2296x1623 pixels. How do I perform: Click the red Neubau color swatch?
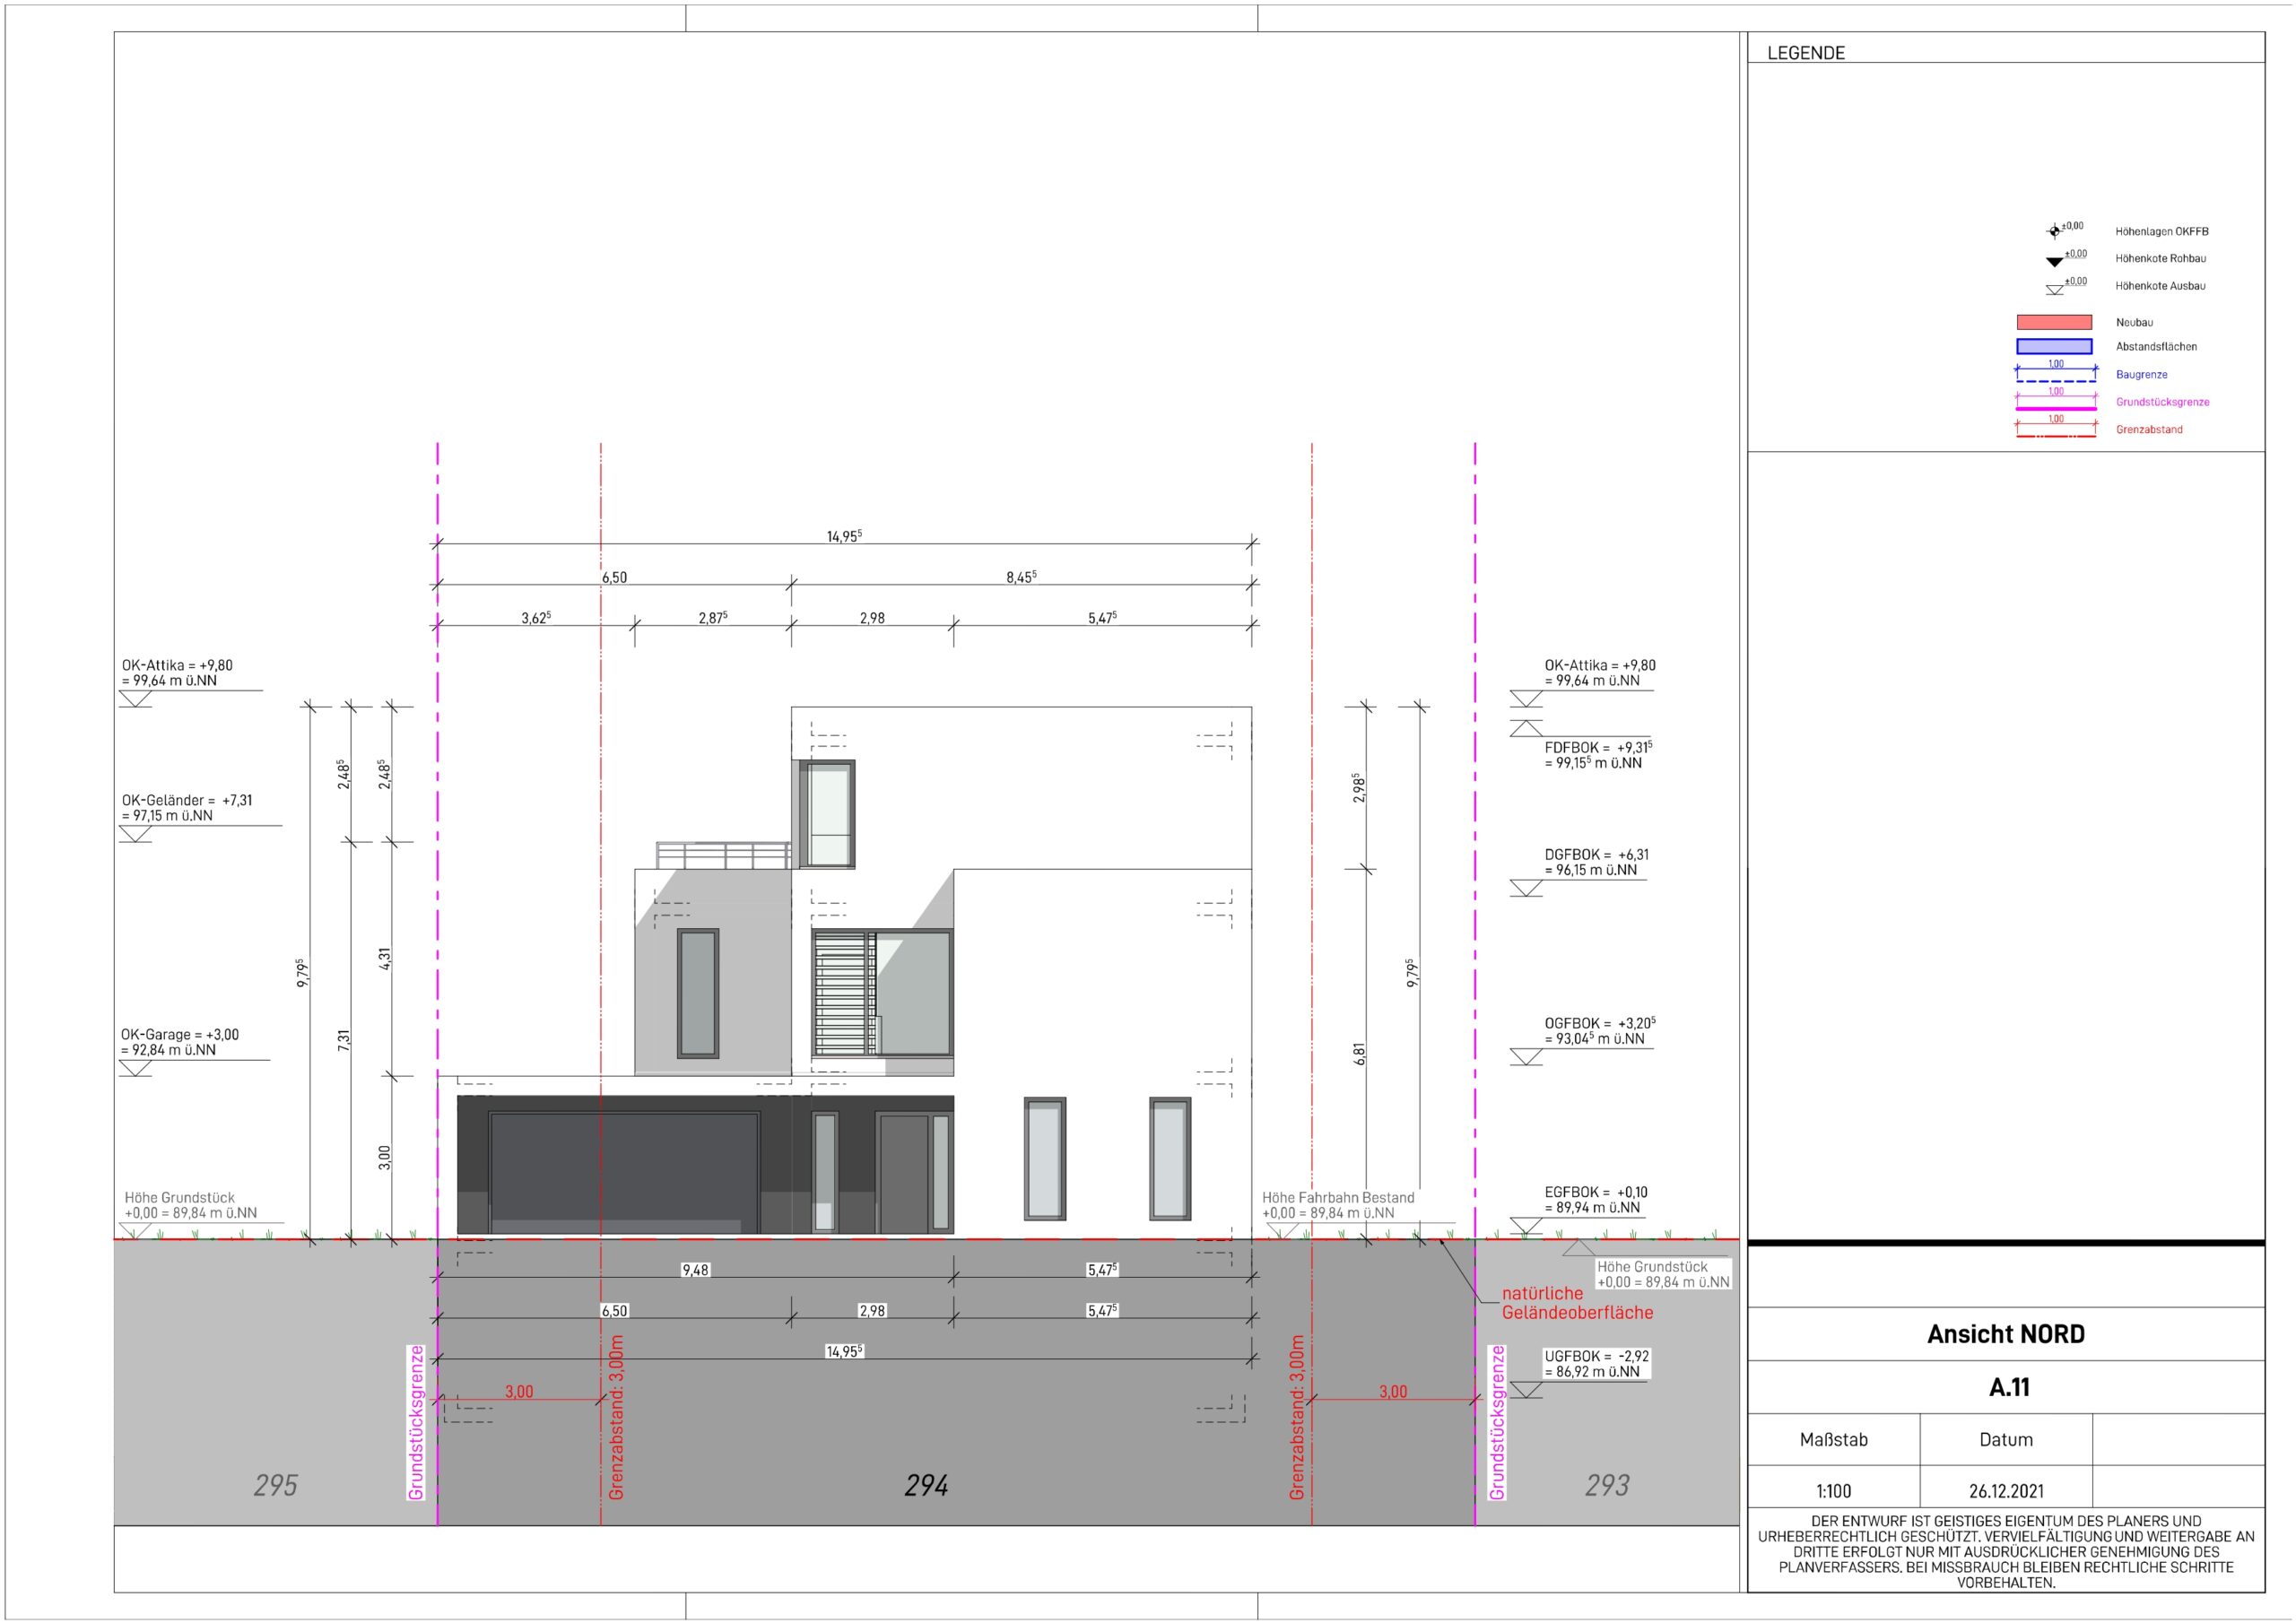(x=2054, y=322)
